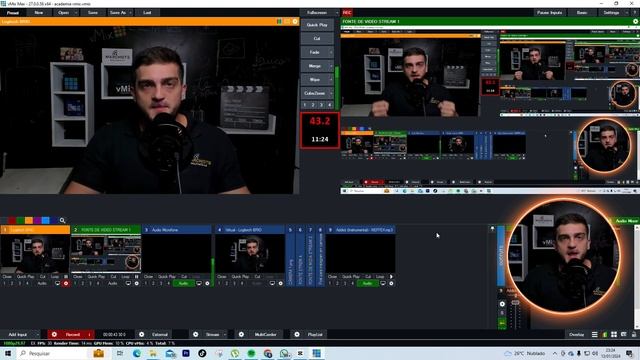This screenshot has height=360, width=640.
Task: Open the Settings dropdown arrow in the top bar
Action: click(x=627, y=13)
